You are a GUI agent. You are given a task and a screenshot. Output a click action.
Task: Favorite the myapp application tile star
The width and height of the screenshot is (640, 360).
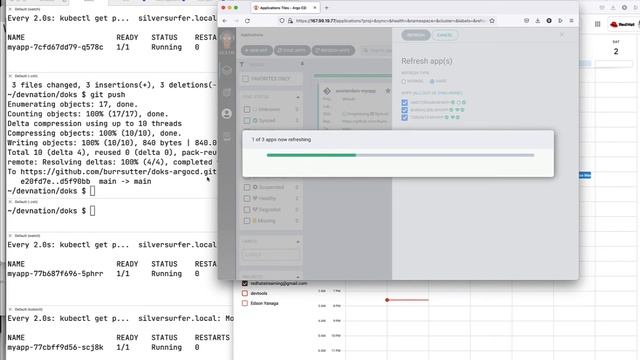(x=387, y=91)
